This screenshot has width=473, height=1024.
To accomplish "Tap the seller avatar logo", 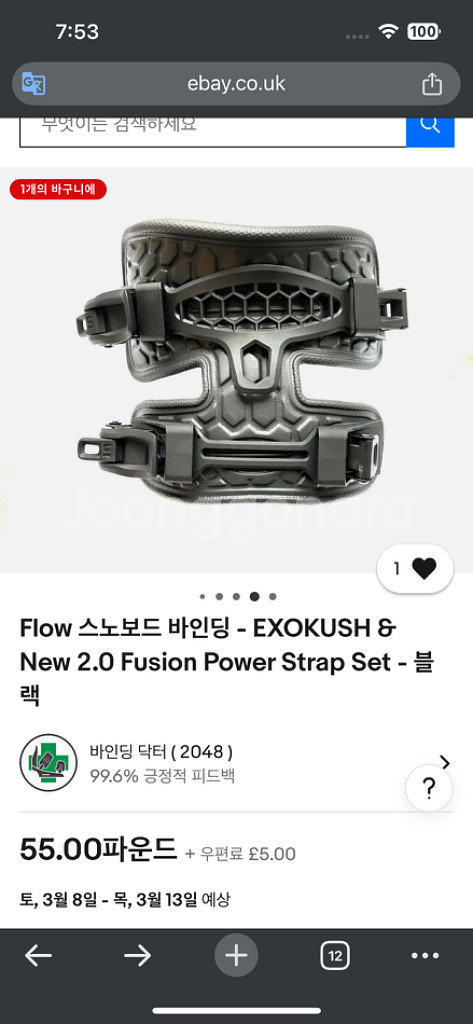I will 49,762.
